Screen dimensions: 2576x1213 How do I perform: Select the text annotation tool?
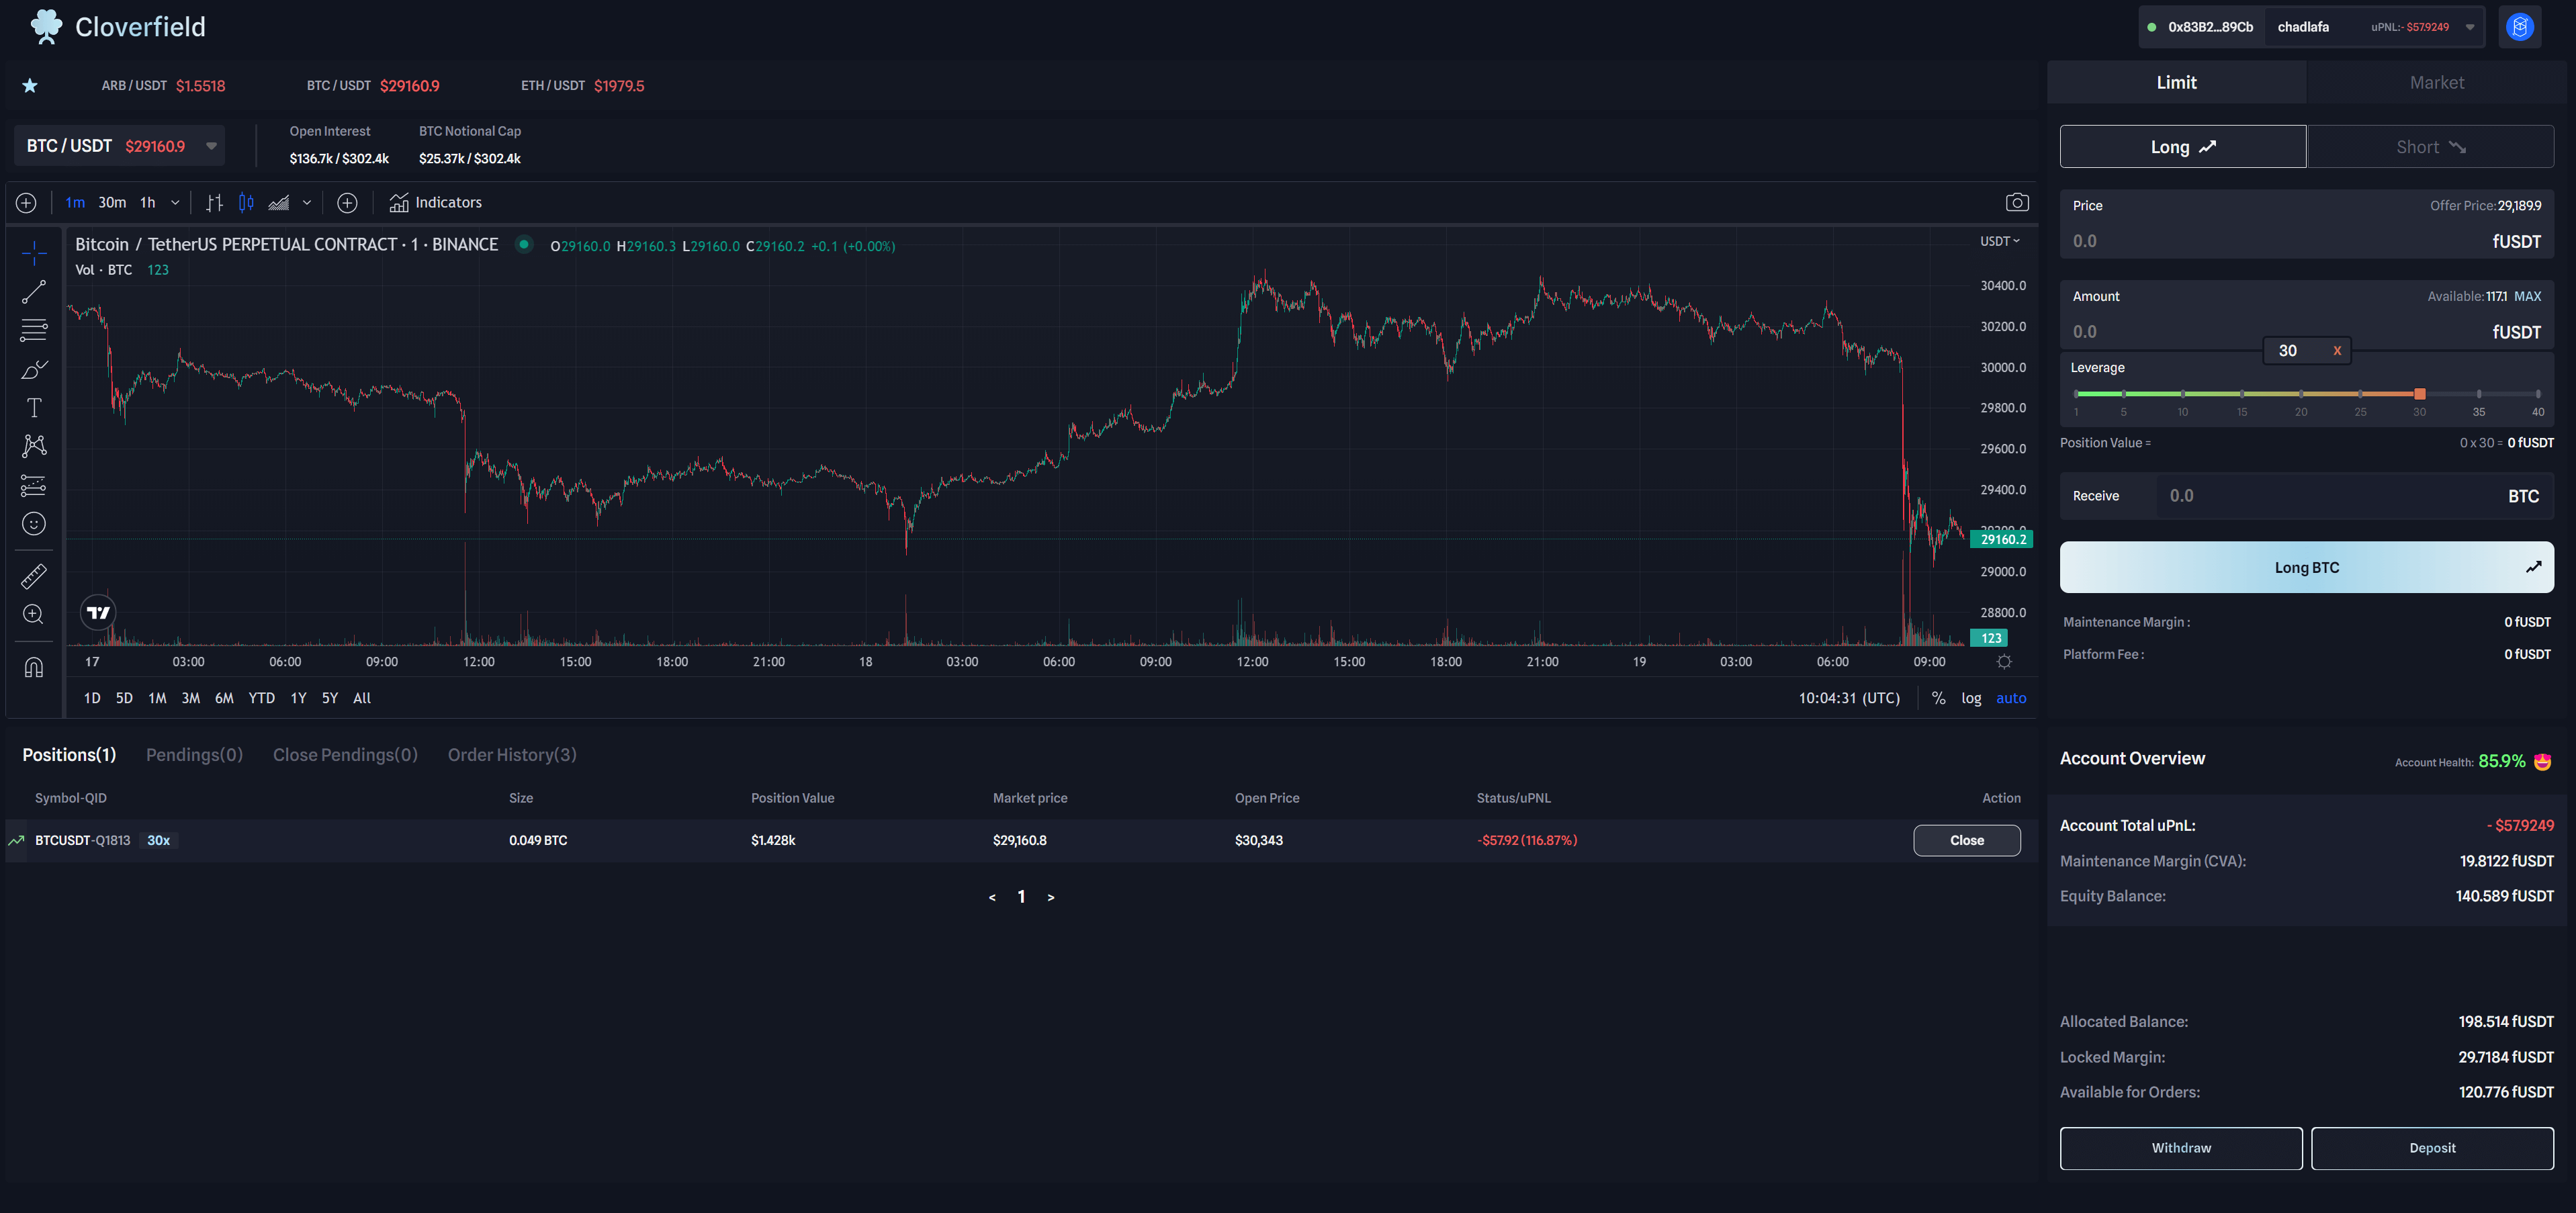(x=34, y=408)
